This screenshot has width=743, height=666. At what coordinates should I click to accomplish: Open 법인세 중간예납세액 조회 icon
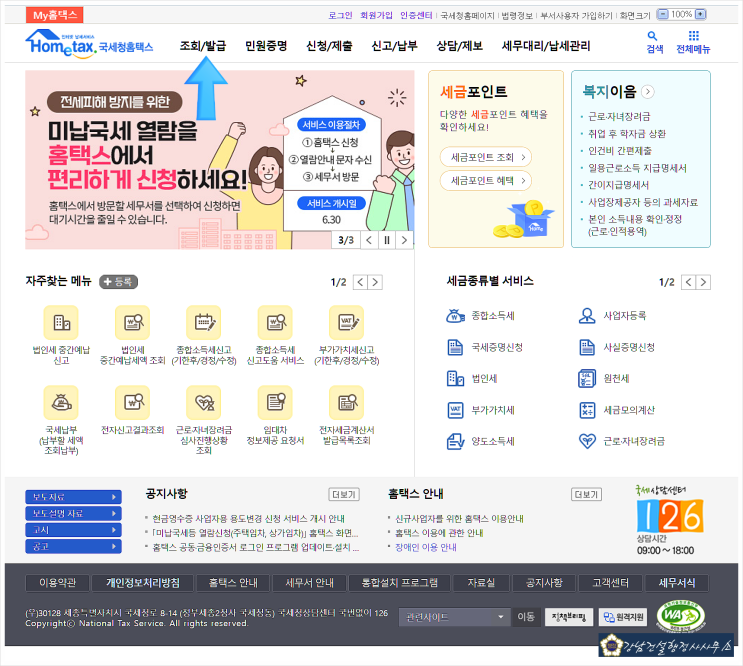pos(133,323)
